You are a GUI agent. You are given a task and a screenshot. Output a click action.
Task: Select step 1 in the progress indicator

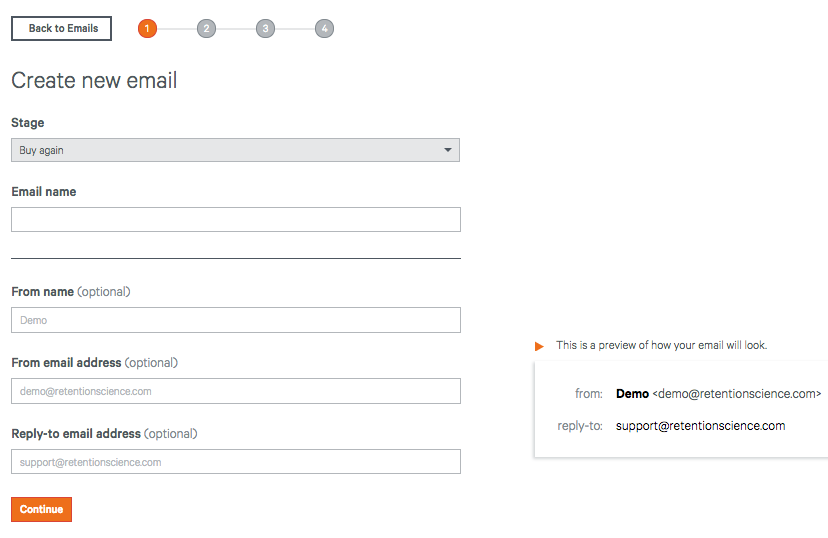click(x=147, y=29)
